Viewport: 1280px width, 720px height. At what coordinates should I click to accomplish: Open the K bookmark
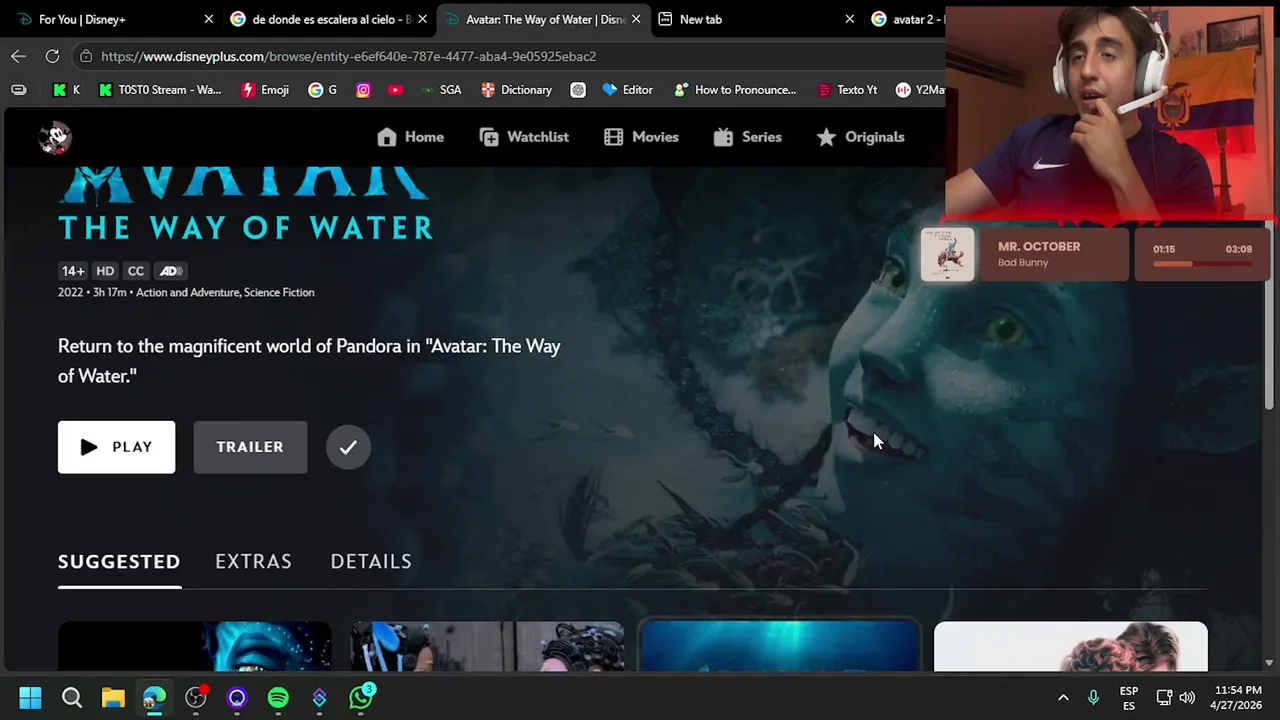[66, 90]
